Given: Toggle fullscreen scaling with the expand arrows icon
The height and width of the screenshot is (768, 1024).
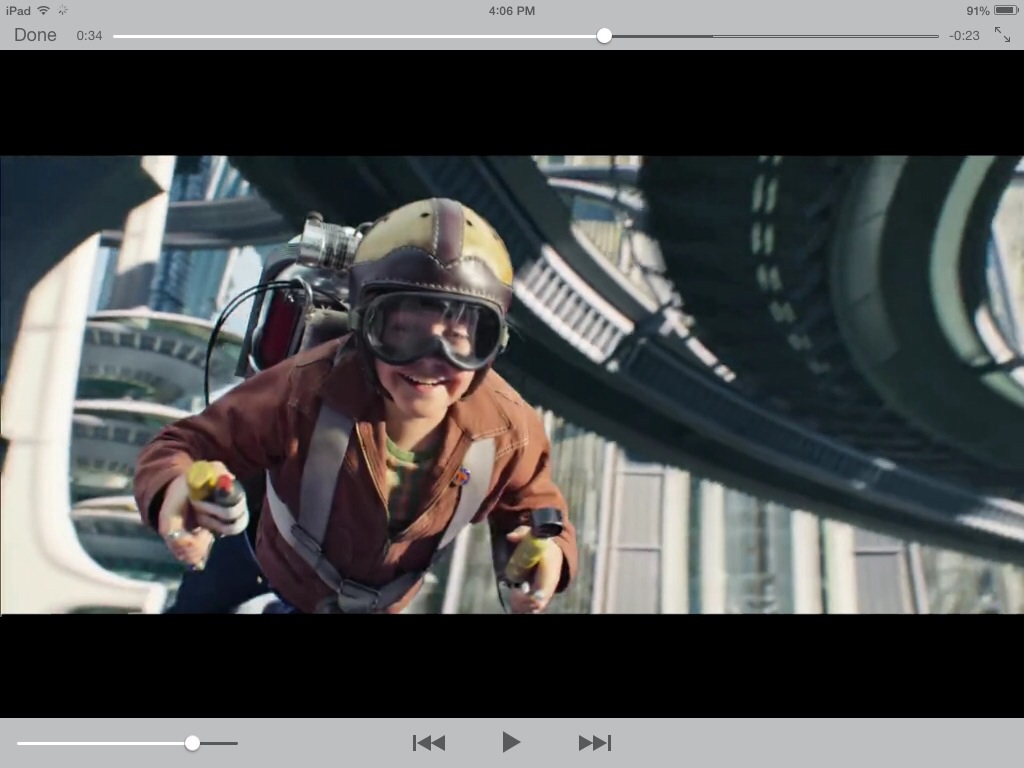Looking at the screenshot, I should point(1002,35).
